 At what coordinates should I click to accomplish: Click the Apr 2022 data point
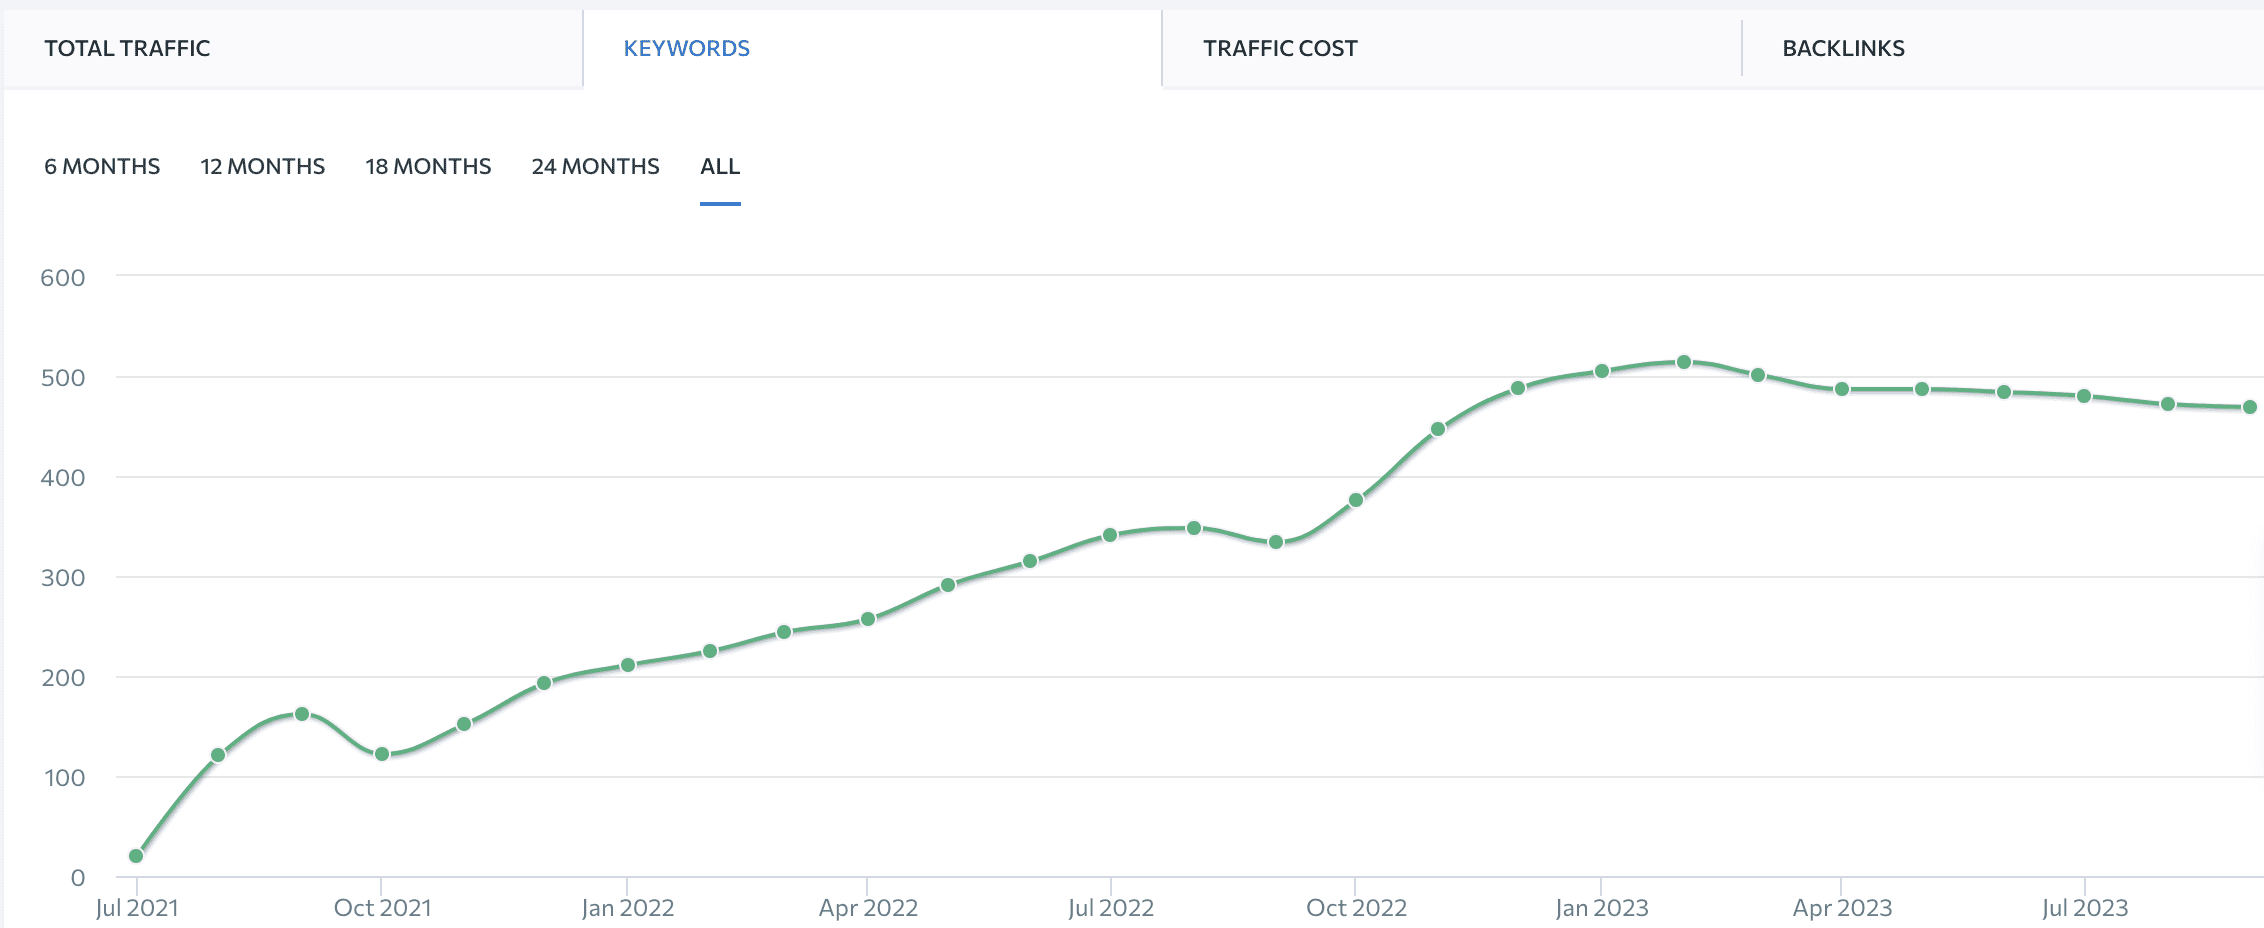868,619
